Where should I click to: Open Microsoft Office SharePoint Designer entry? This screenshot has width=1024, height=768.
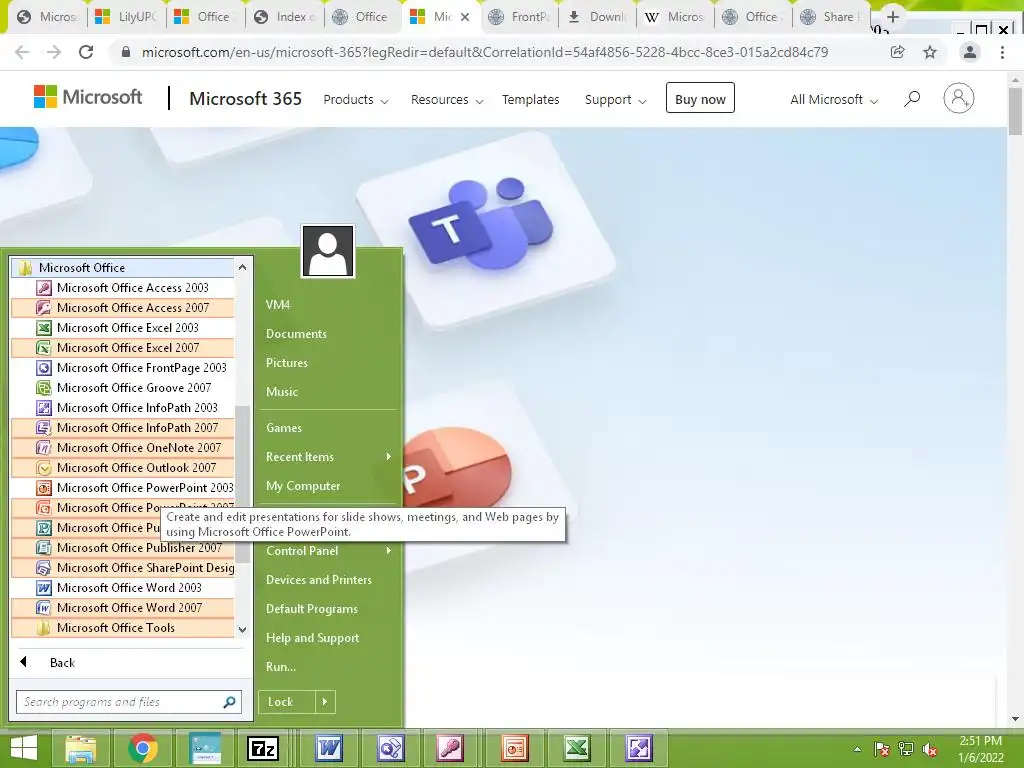coord(123,568)
